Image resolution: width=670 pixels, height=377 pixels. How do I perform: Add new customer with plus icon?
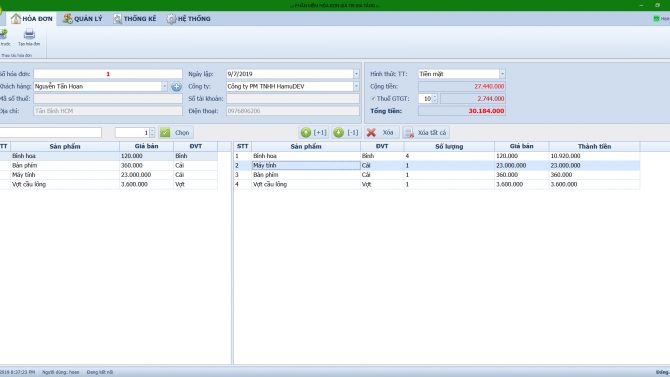pos(176,86)
